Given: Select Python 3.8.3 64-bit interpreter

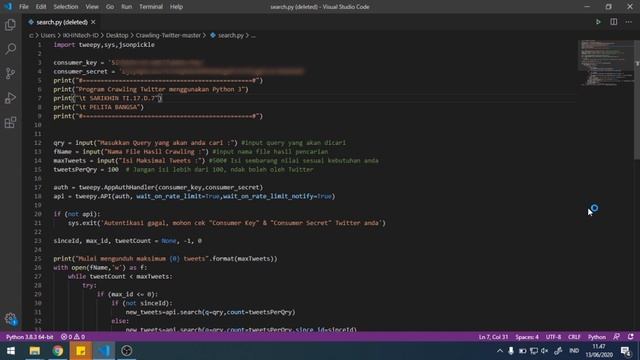Looking at the screenshot, I should [29, 337].
